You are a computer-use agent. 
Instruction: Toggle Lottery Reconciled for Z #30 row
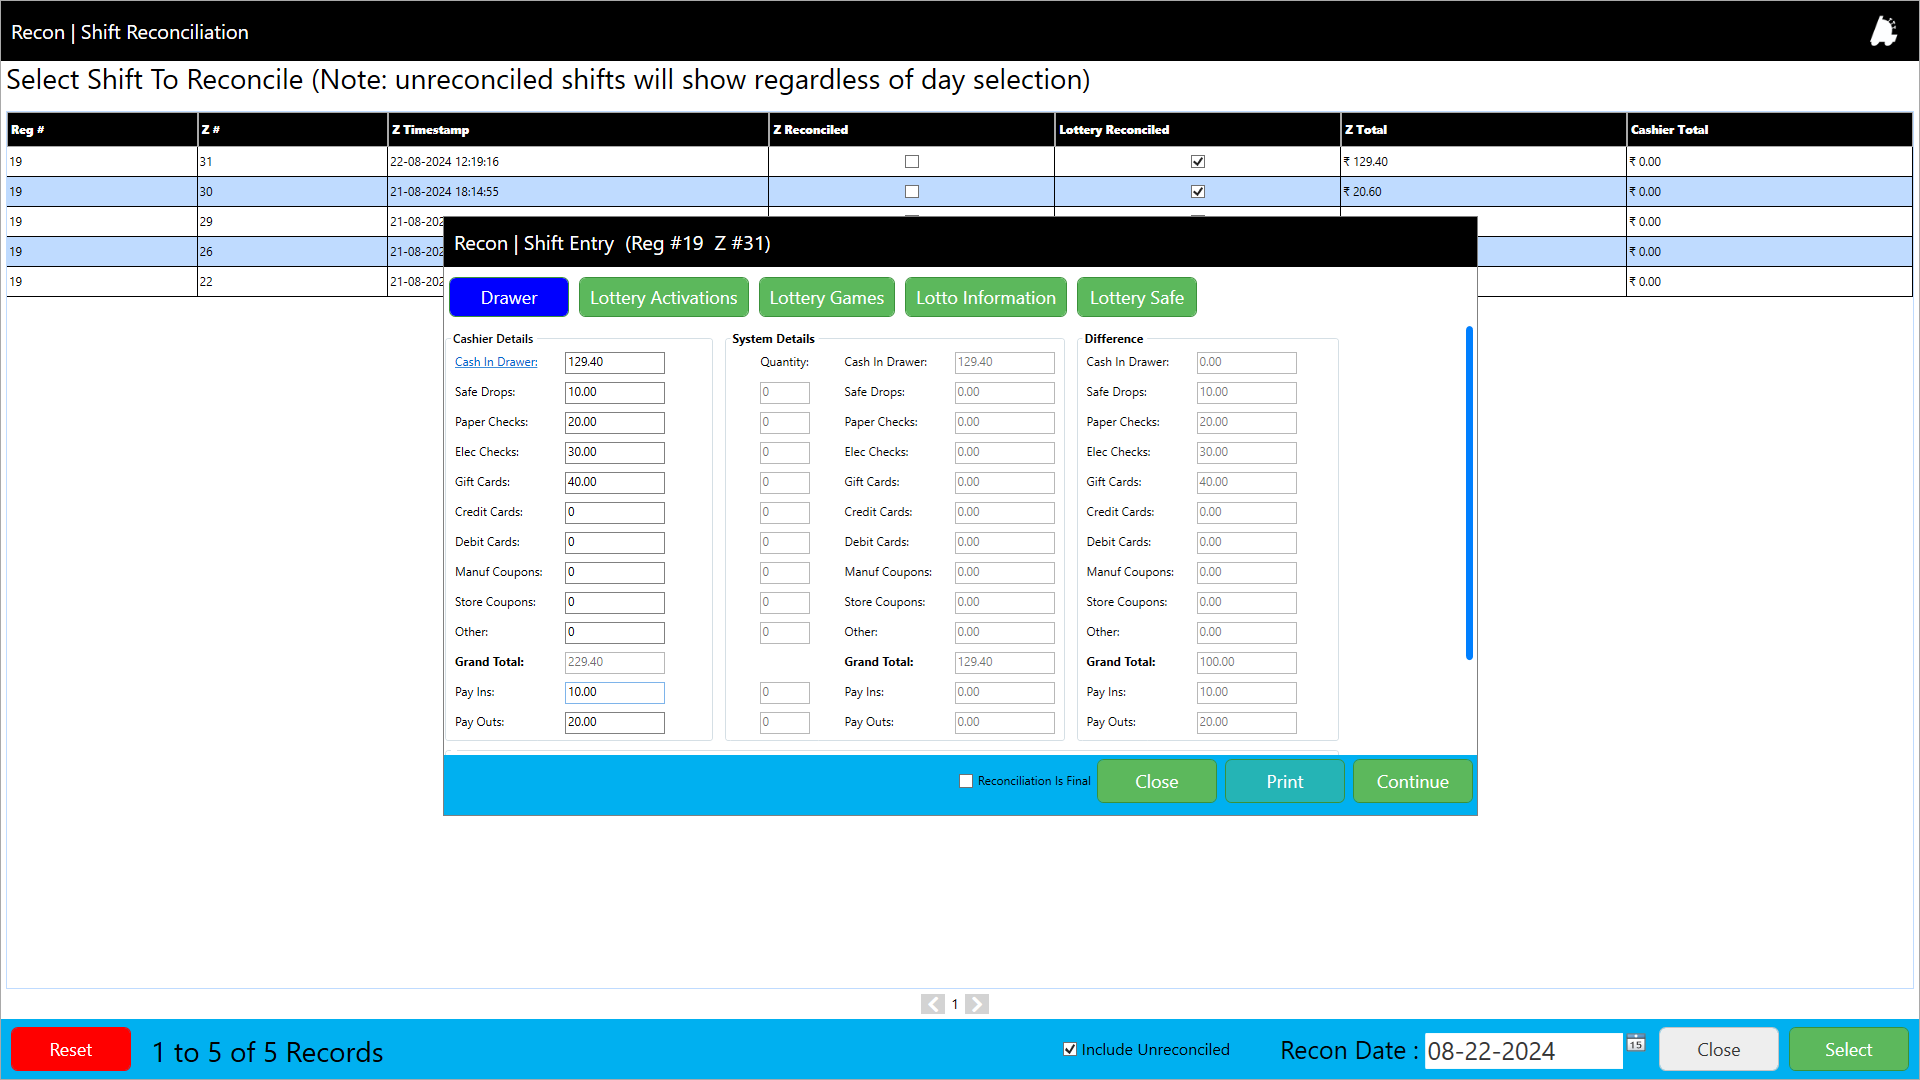tap(1198, 191)
